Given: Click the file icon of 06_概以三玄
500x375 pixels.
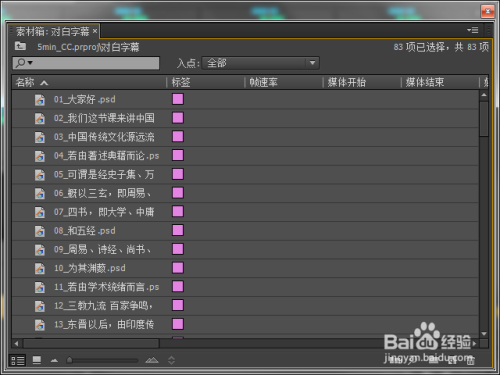Looking at the screenshot, I should (40, 193).
